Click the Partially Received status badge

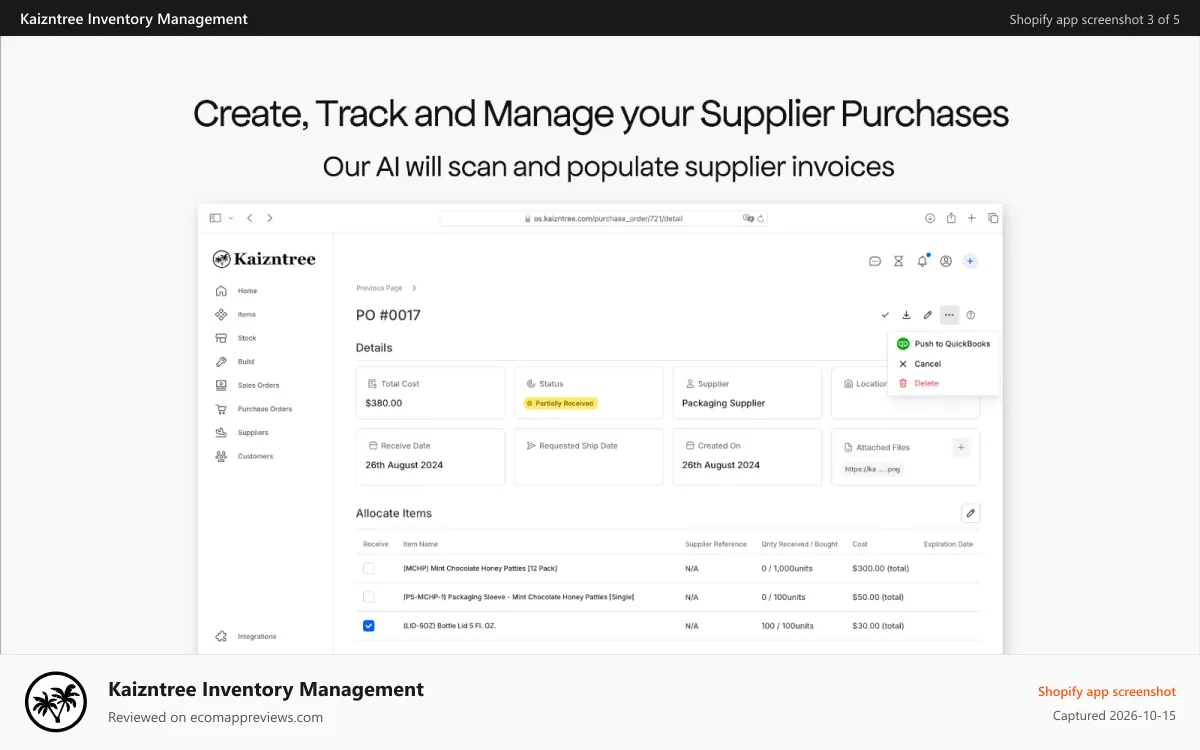(x=560, y=403)
